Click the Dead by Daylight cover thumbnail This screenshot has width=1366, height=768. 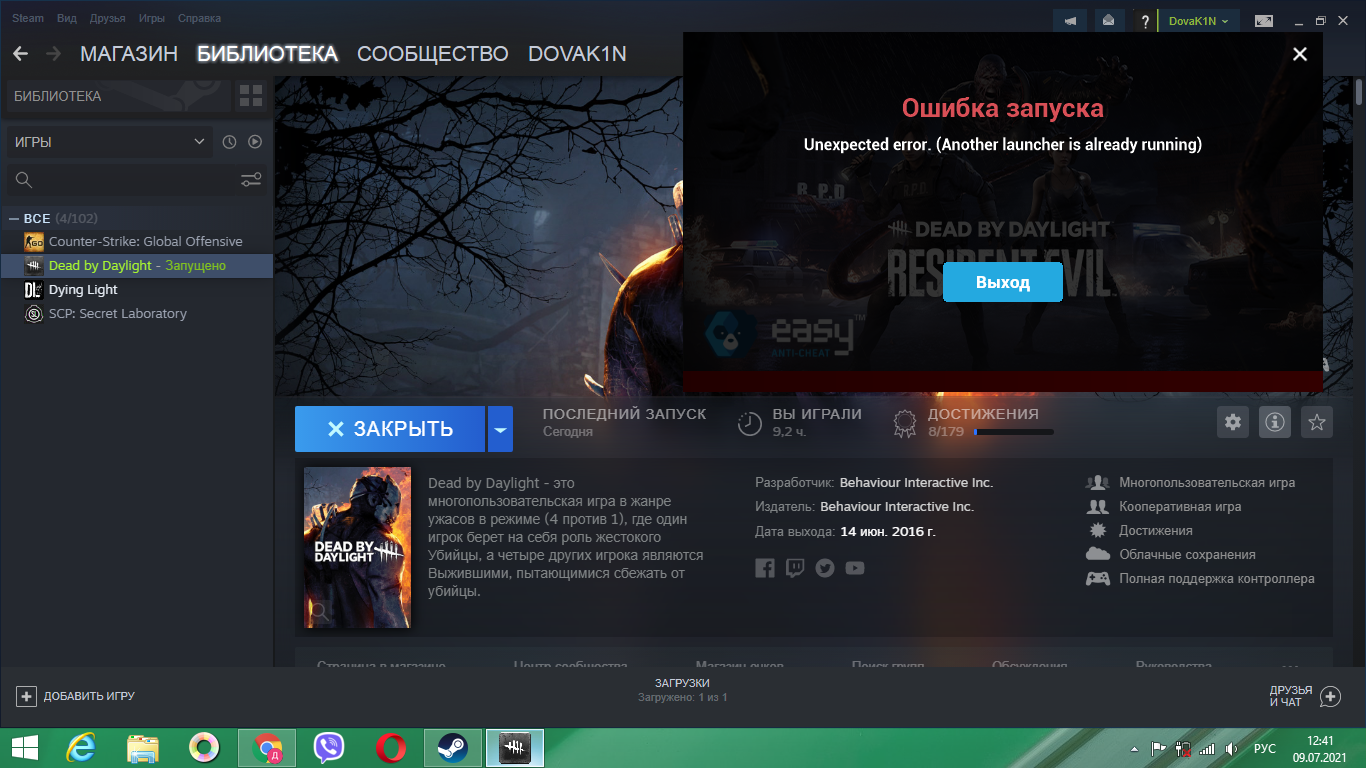(357, 547)
